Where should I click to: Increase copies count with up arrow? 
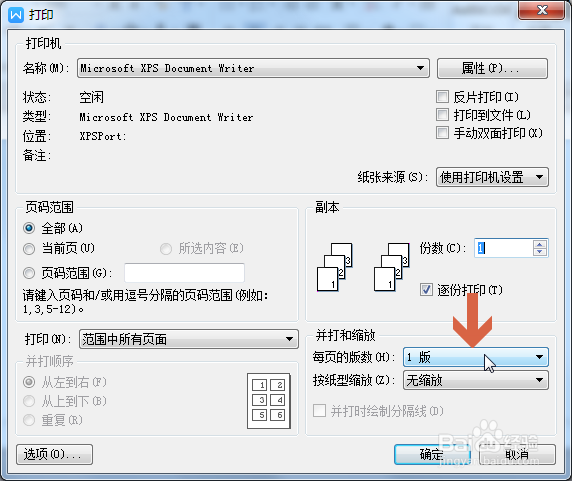point(540,244)
